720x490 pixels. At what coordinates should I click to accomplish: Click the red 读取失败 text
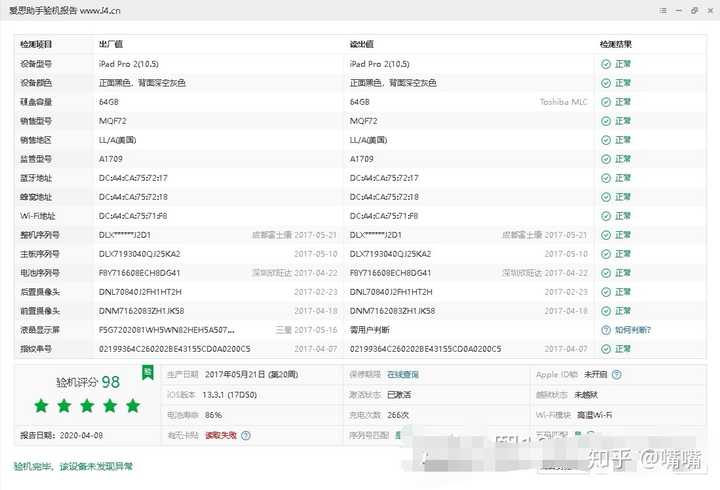tap(221, 435)
